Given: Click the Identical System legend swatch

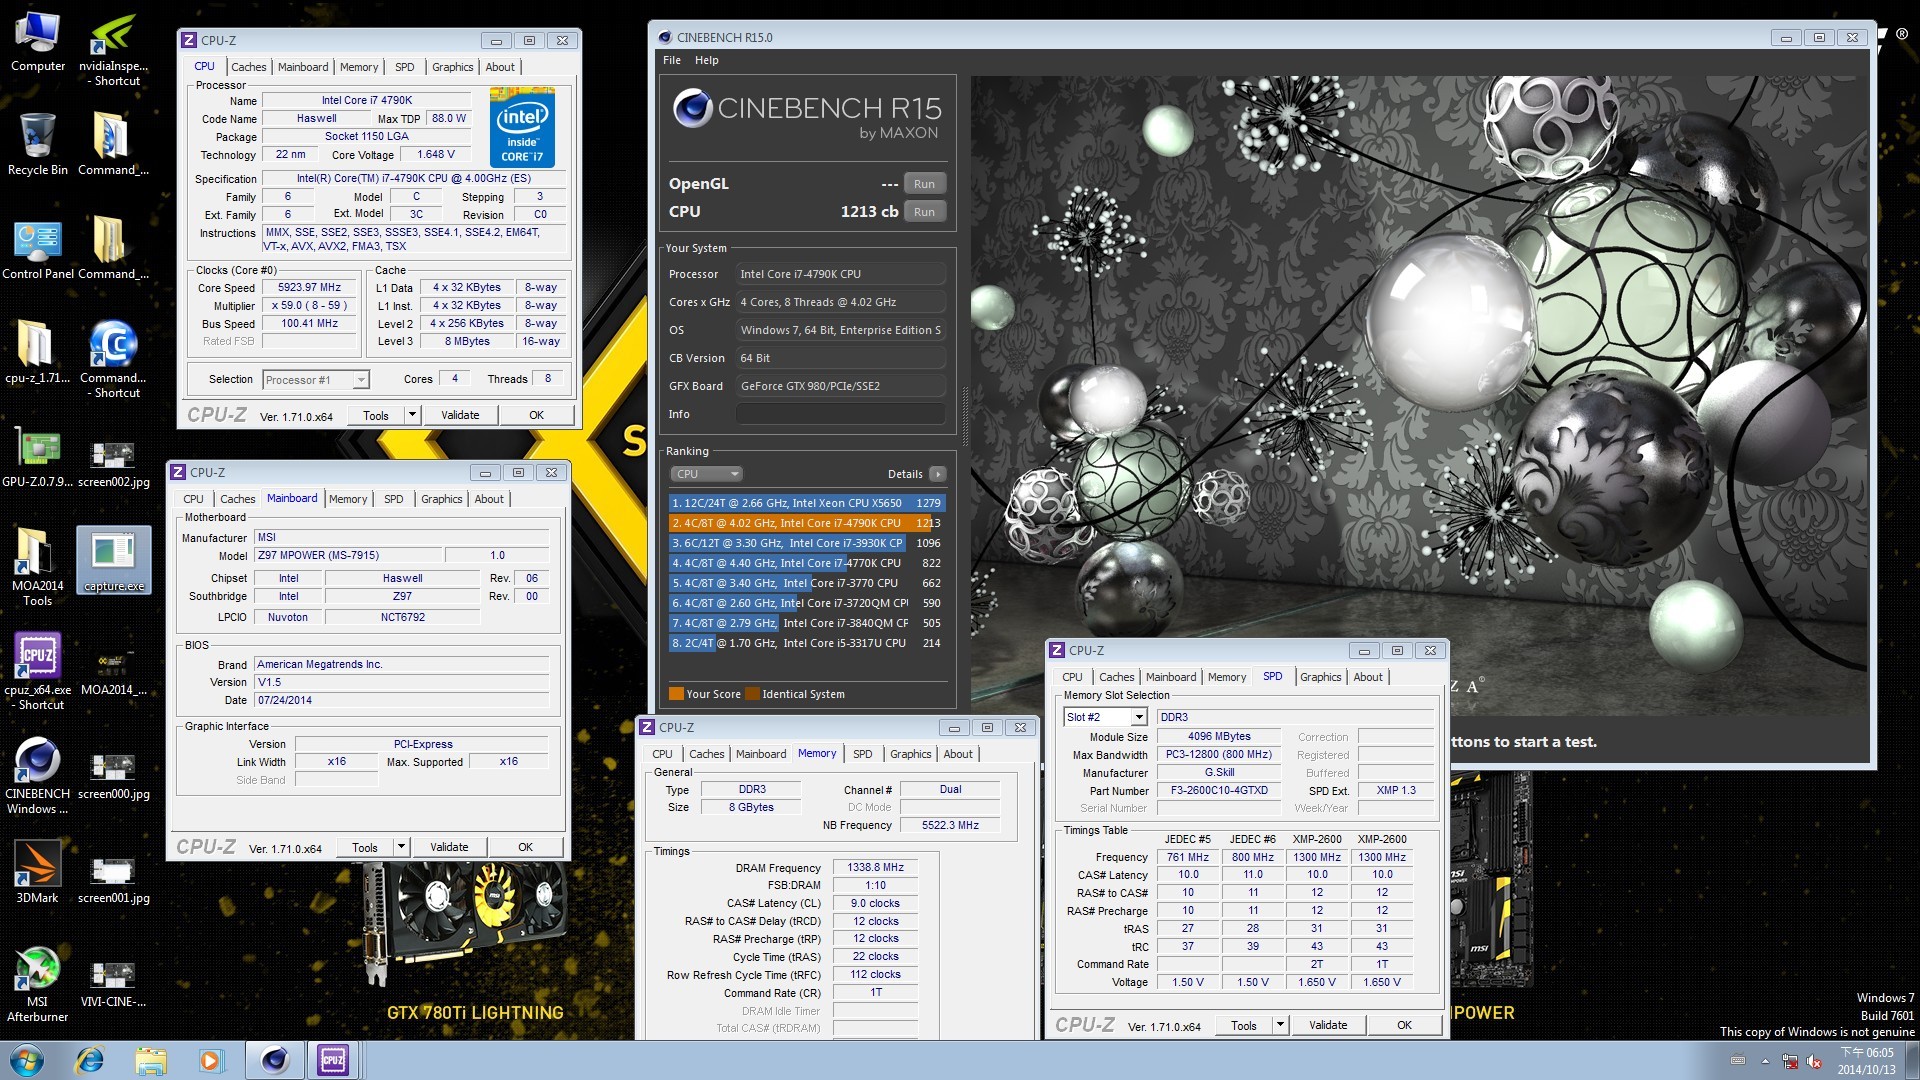Looking at the screenshot, I should point(751,694).
